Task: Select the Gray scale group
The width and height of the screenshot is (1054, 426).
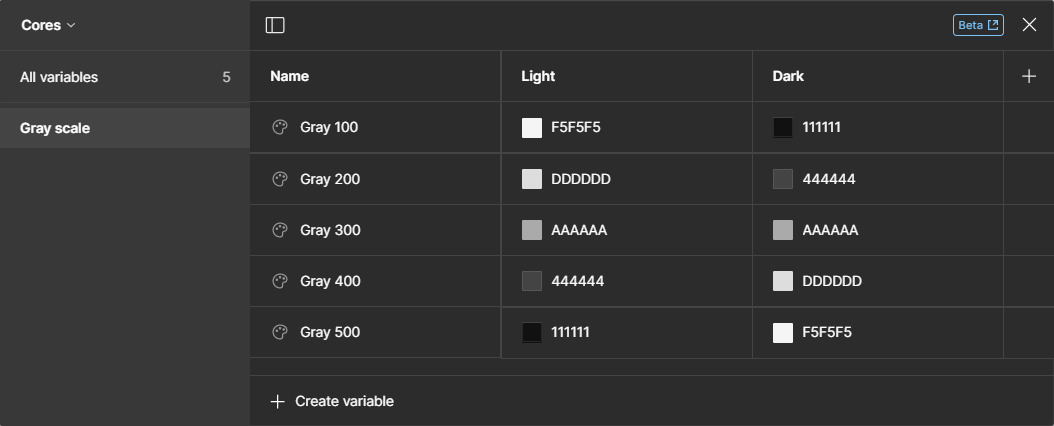Action: pos(125,128)
